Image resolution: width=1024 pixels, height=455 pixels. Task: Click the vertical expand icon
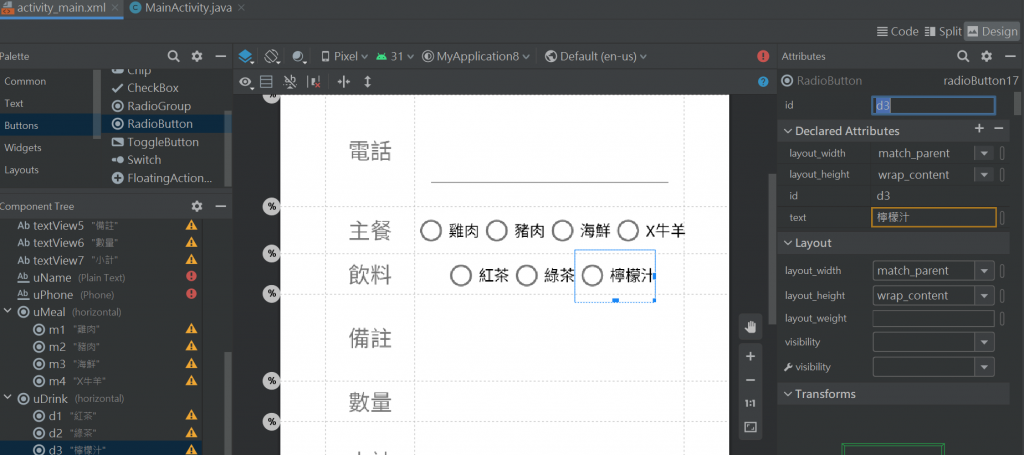click(x=367, y=82)
